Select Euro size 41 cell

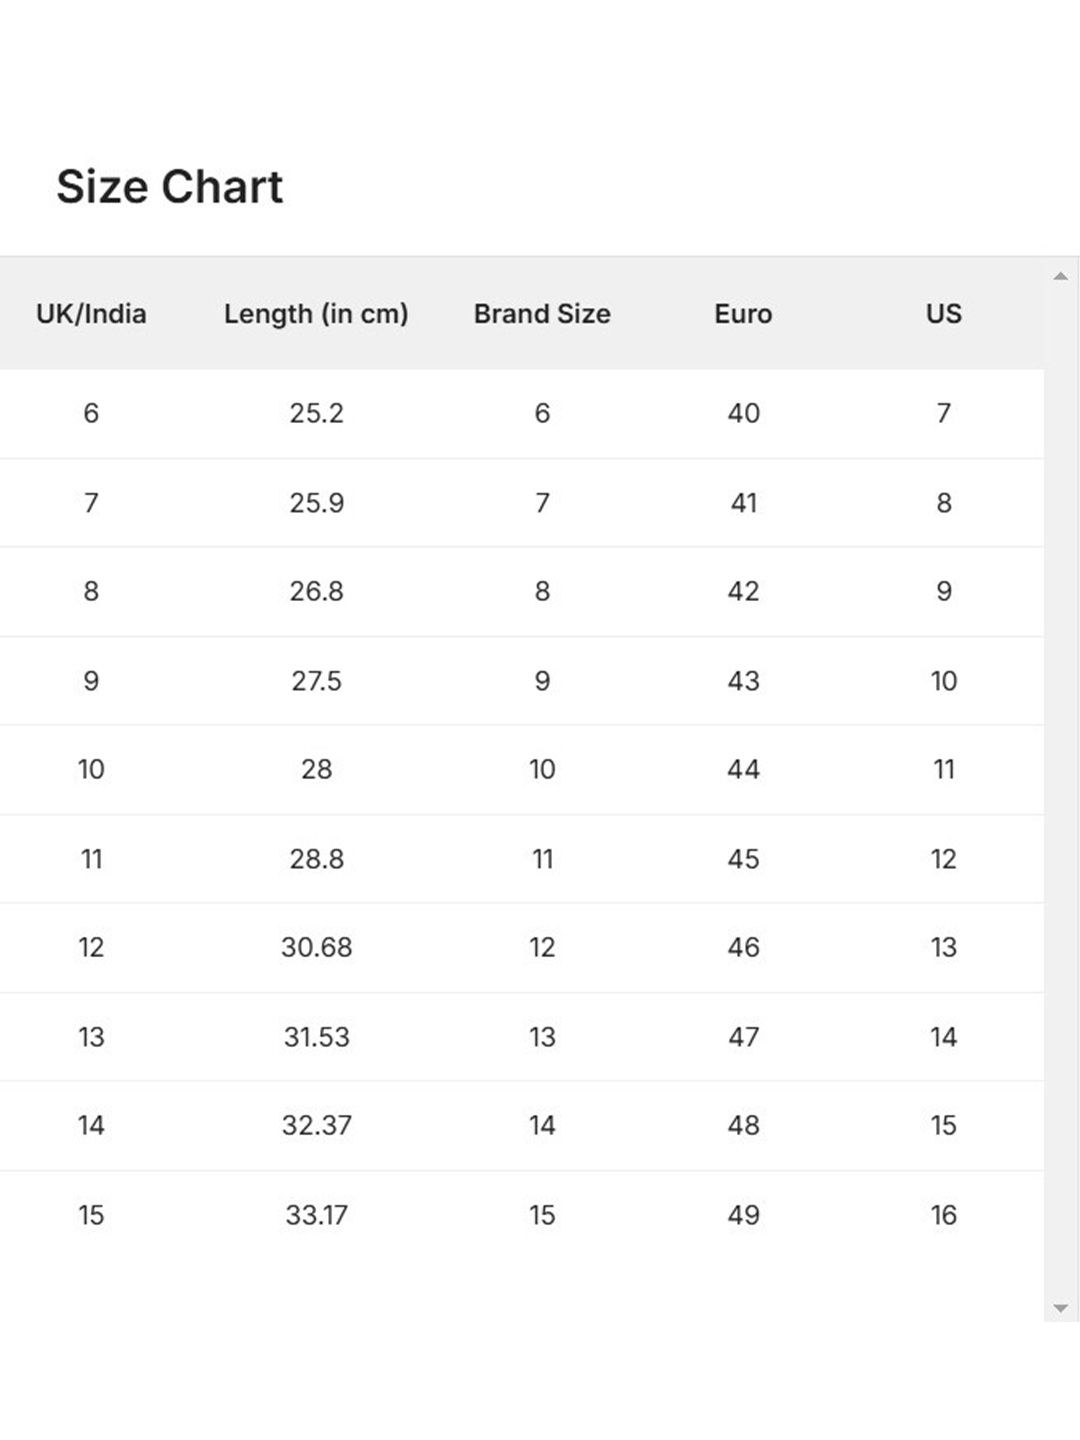point(743,503)
